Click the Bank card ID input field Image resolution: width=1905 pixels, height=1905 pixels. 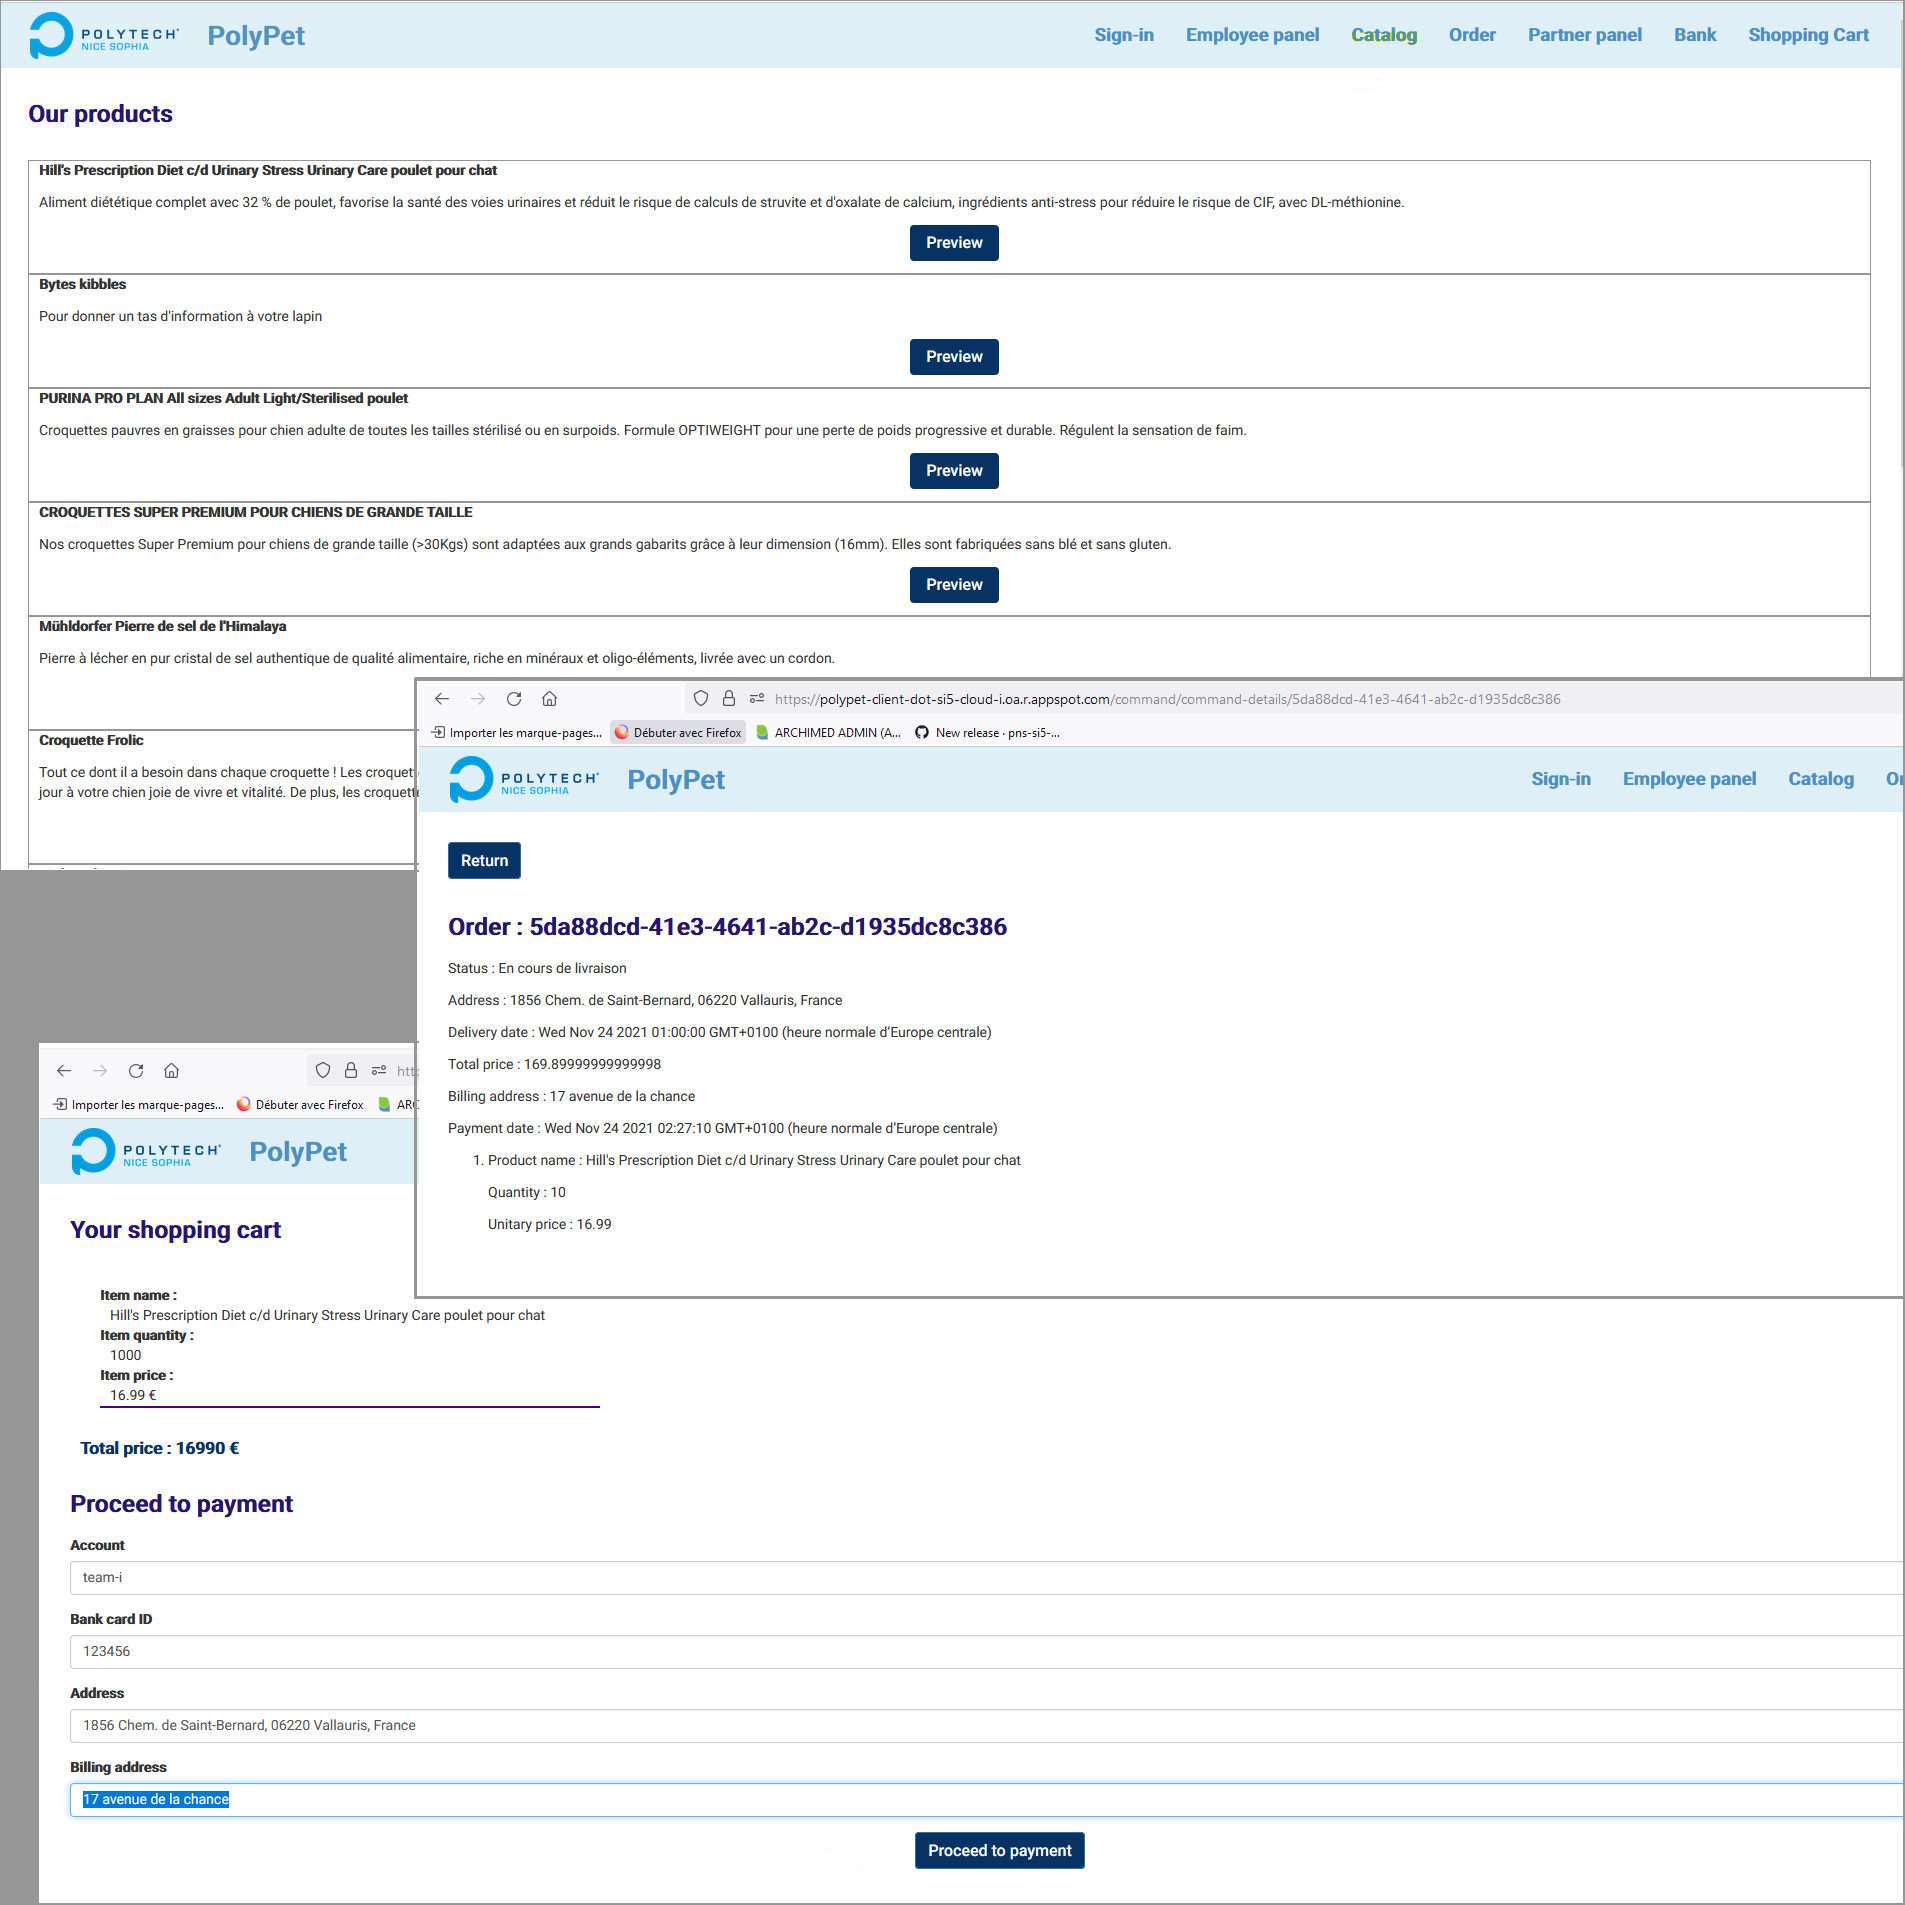(x=985, y=1652)
